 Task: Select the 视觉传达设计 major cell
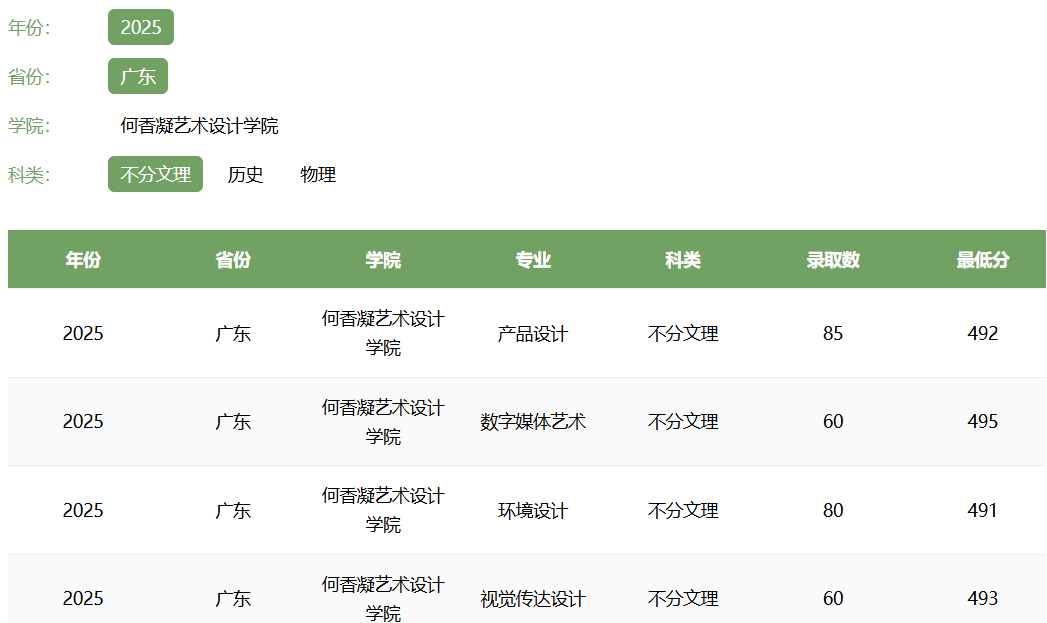point(533,598)
